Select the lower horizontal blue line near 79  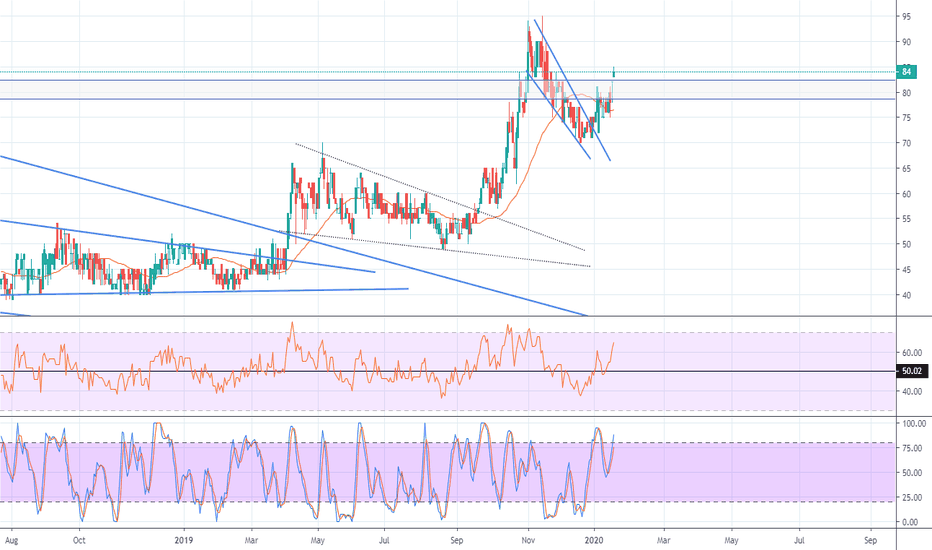tap(447, 99)
